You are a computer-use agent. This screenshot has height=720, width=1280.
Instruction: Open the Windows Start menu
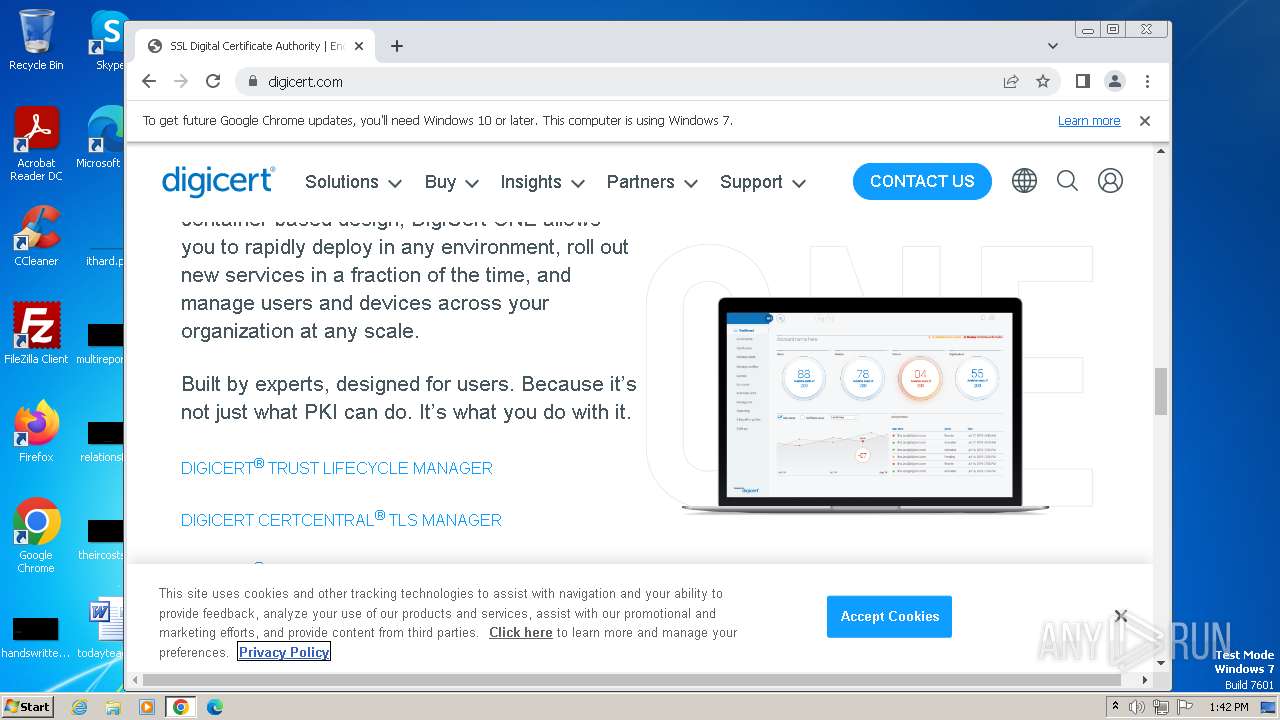[27, 706]
